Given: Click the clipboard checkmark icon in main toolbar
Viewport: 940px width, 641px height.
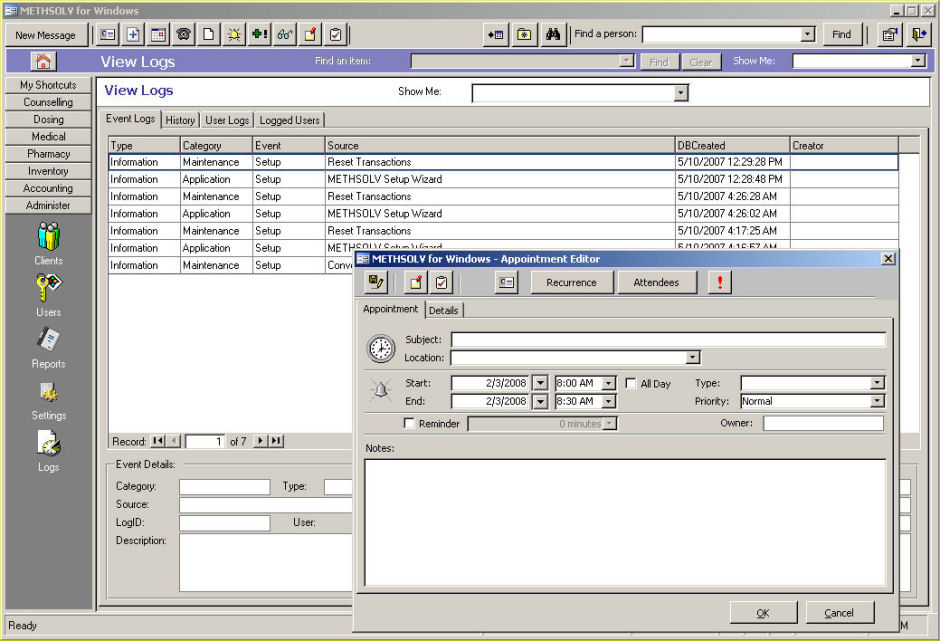Looking at the screenshot, I should tap(335, 35).
